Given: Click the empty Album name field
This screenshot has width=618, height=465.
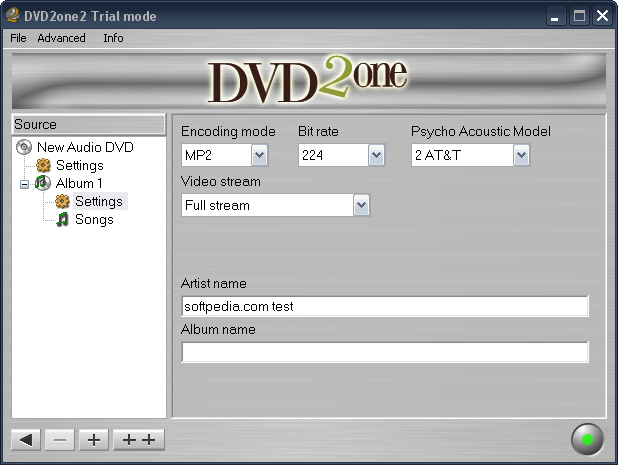Looking at the screenshot, I should (x=385, y=352).
